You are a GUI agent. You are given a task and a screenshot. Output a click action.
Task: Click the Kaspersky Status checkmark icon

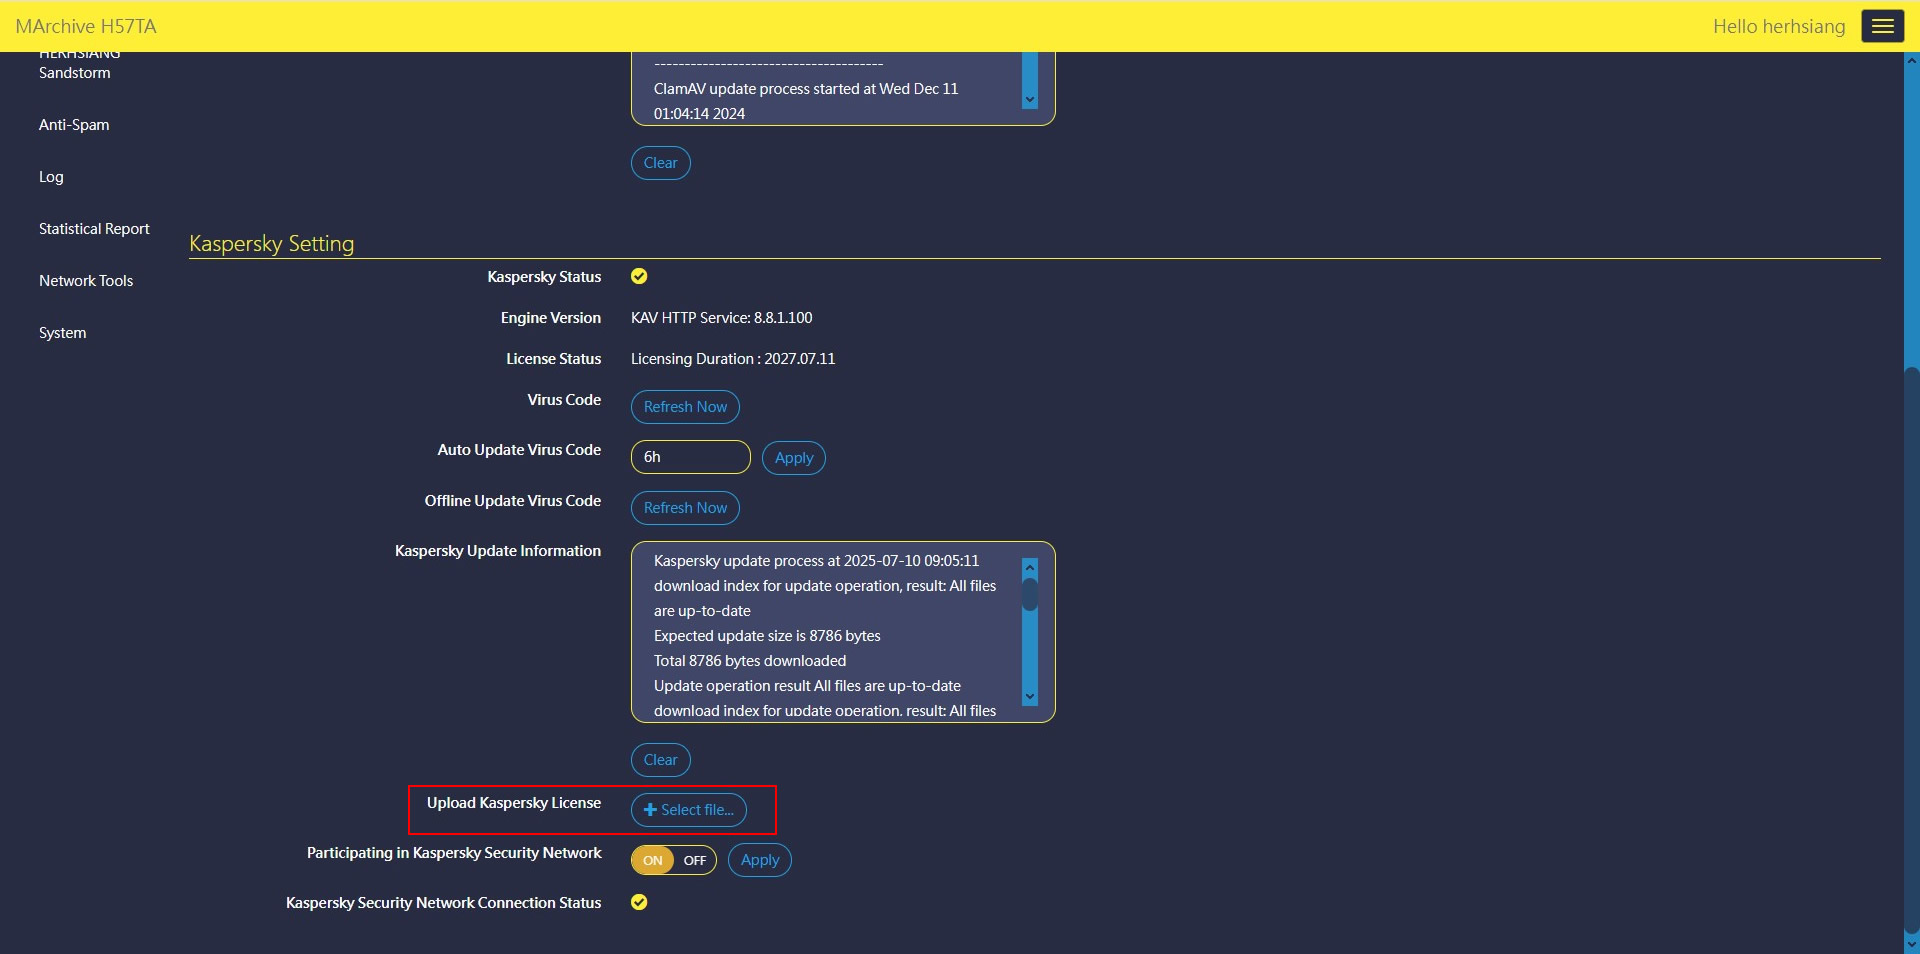pos(639,277)
